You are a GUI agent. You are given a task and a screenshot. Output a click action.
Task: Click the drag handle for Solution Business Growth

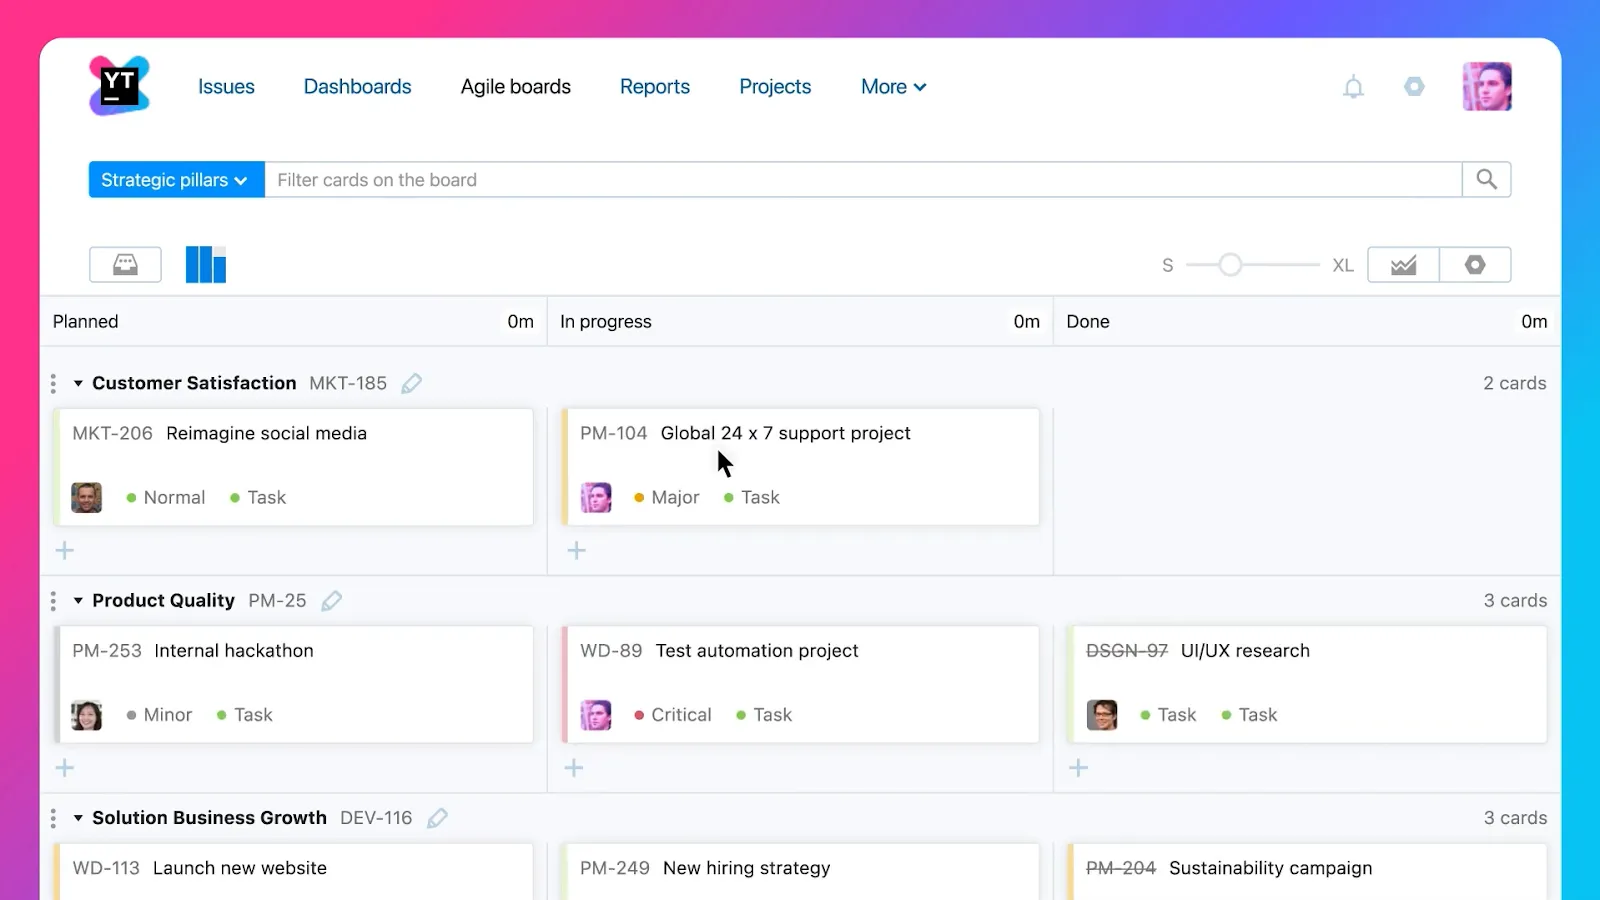(x=53, y=818)
